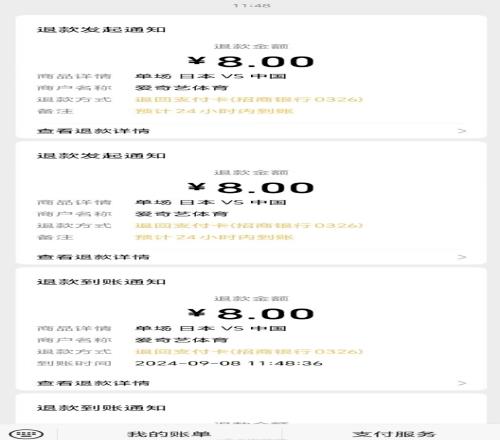Open 查看退款详情 in the first 退款发起通知 card
This screenshot has width=500, height=440.
93,131
